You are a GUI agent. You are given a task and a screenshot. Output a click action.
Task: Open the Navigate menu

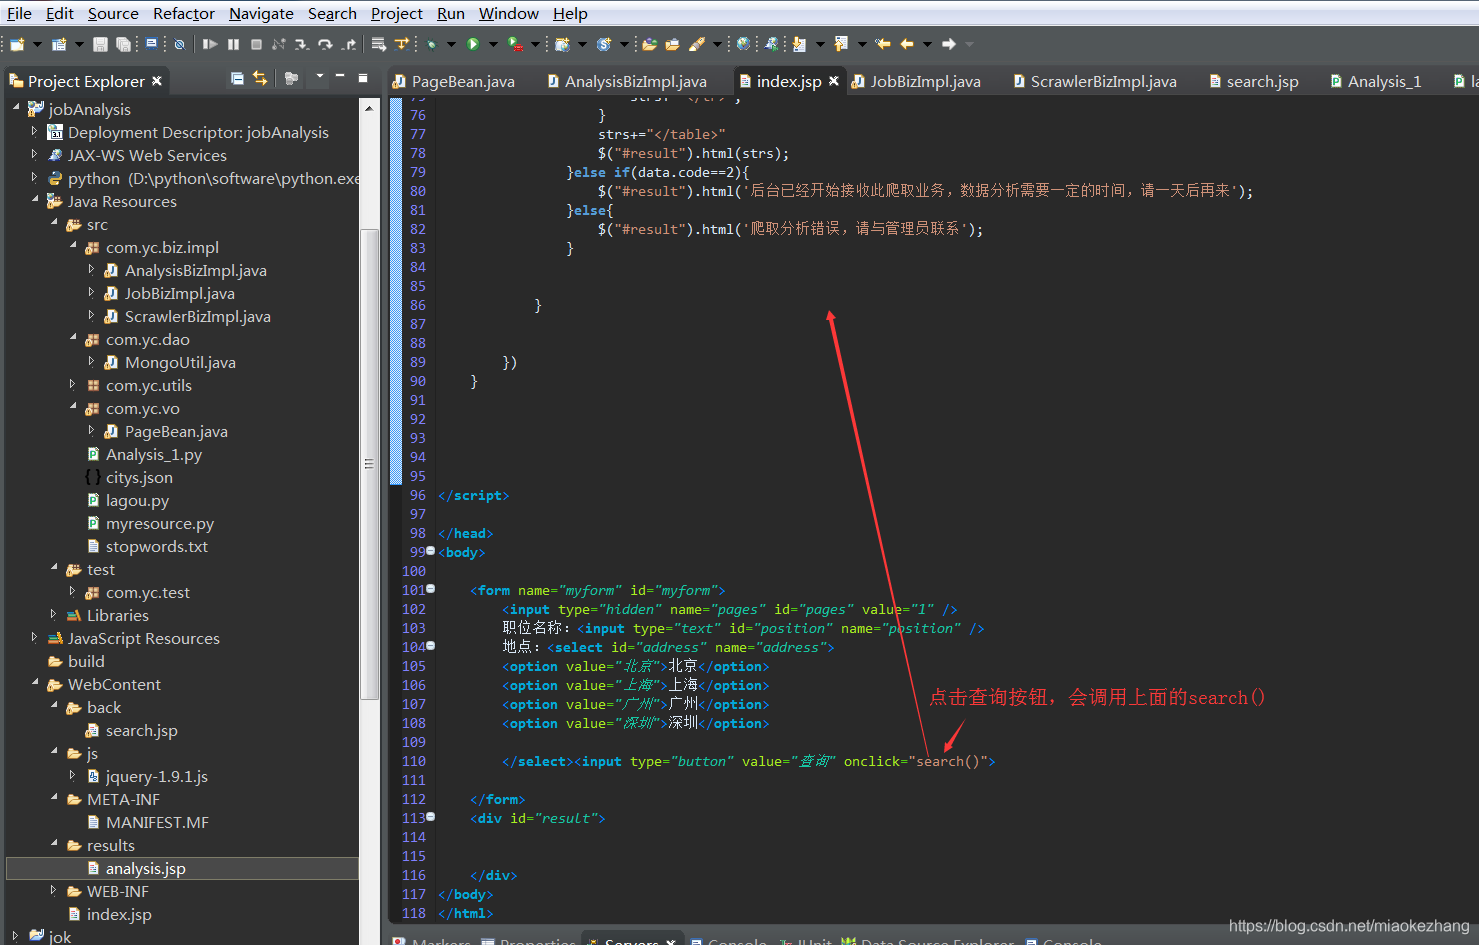pos(261,13)
